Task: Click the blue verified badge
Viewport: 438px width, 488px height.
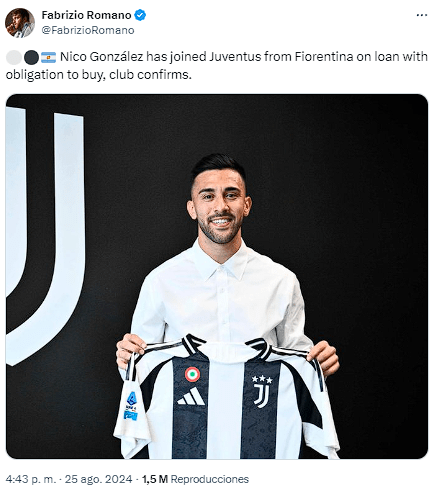Action: [x=140, y=15]
